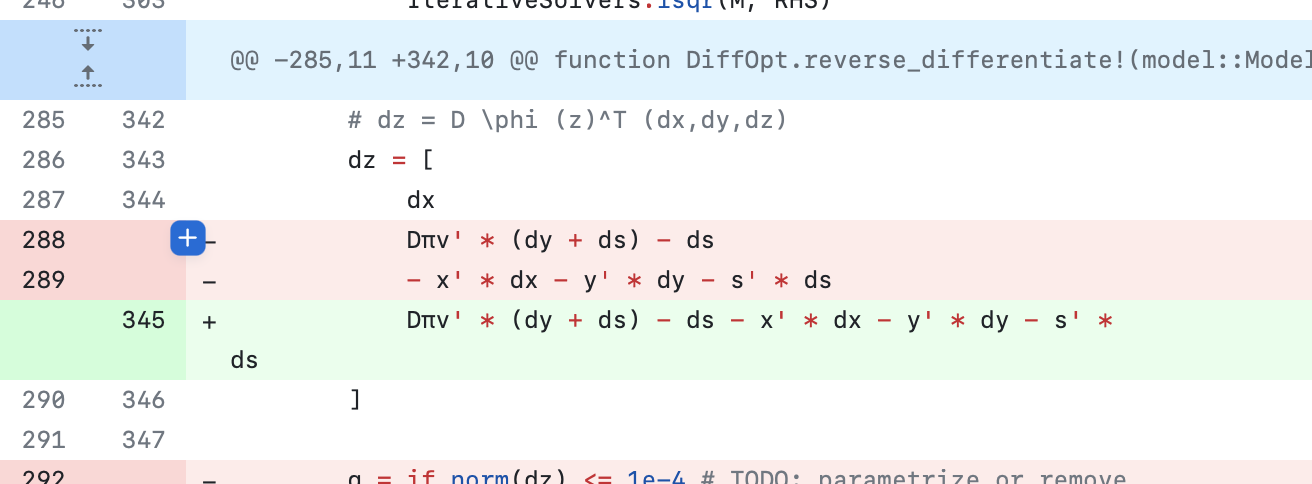The width and height of the screenshot is (1312, 484).
Task: Select deleted line "Dπv' * (dy + ds) - ds"
Action: pyautogui.click(x=560, y=241)
